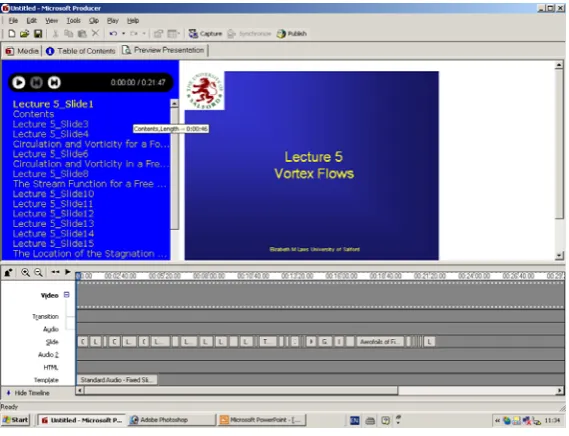The image size is (569, 436).
Task: Open the Windows Start menu
Action: [15, 420]
